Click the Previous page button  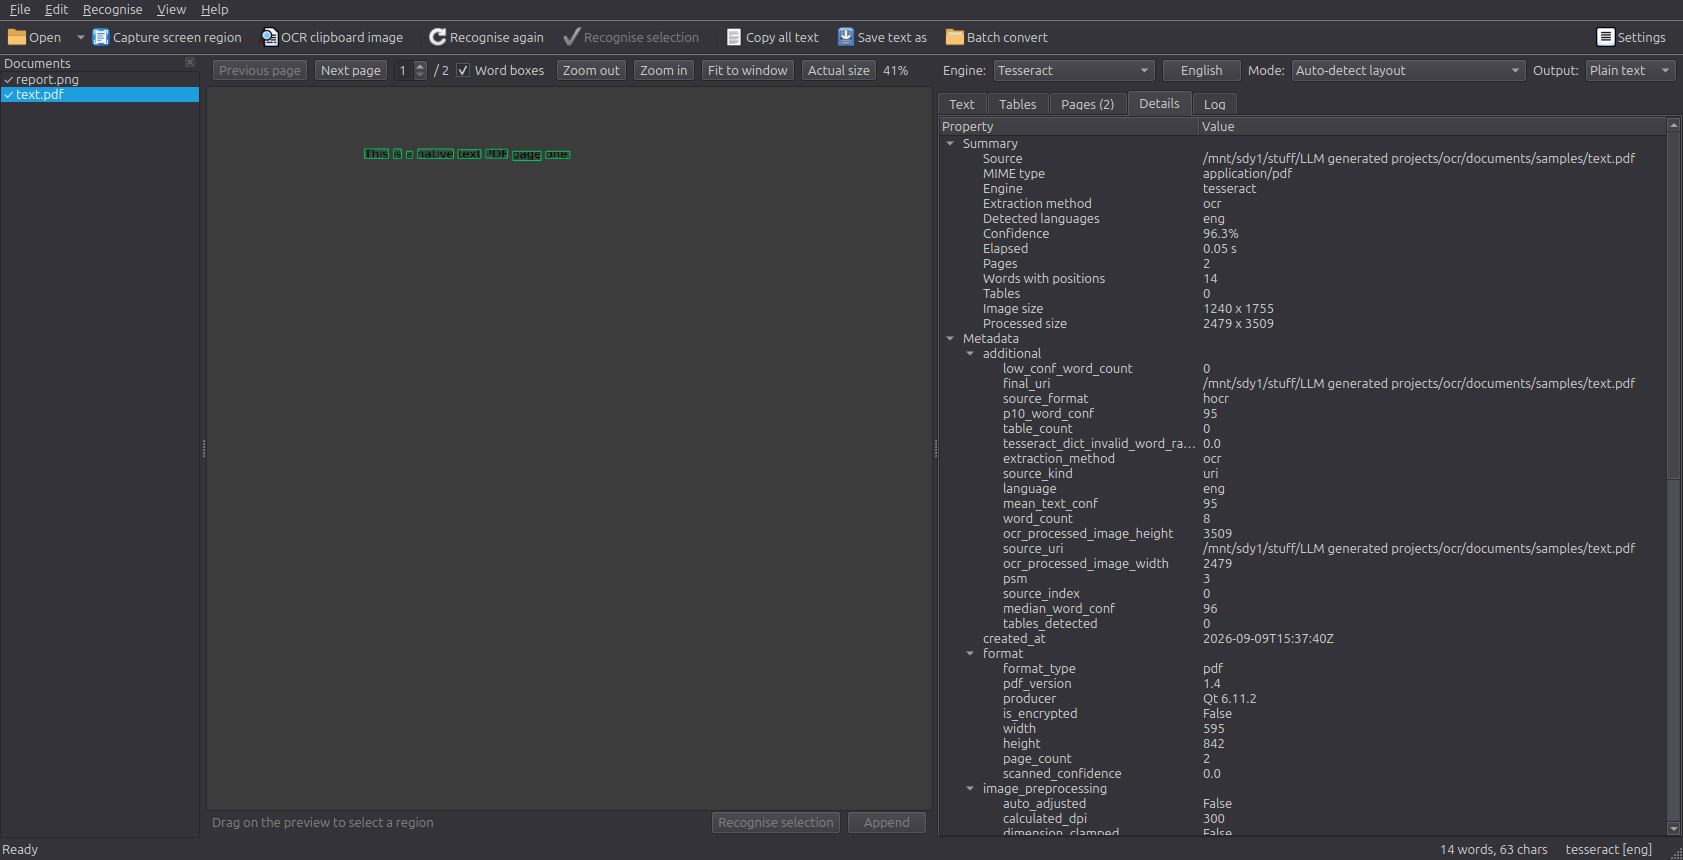[260, 70]
